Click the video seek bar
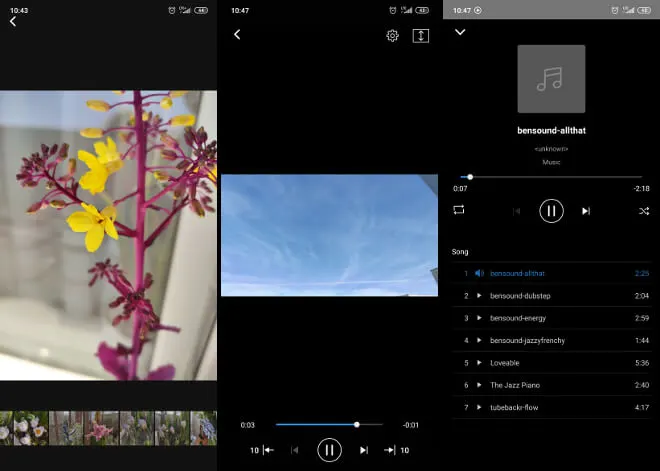The height and width of the screenshot is (471, 660). 328,424
